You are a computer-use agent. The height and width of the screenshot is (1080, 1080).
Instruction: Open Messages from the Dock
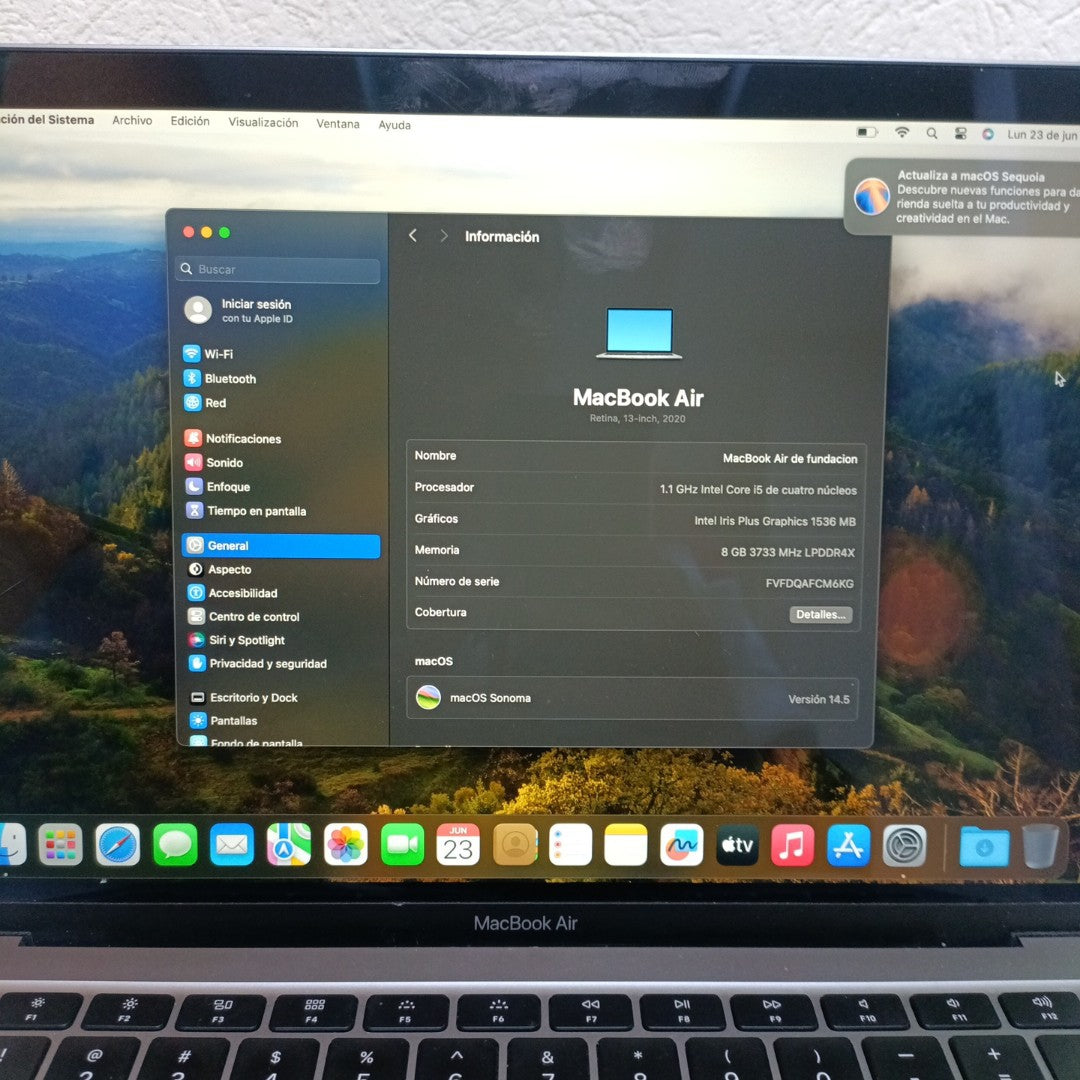click(x=175, y=844)
